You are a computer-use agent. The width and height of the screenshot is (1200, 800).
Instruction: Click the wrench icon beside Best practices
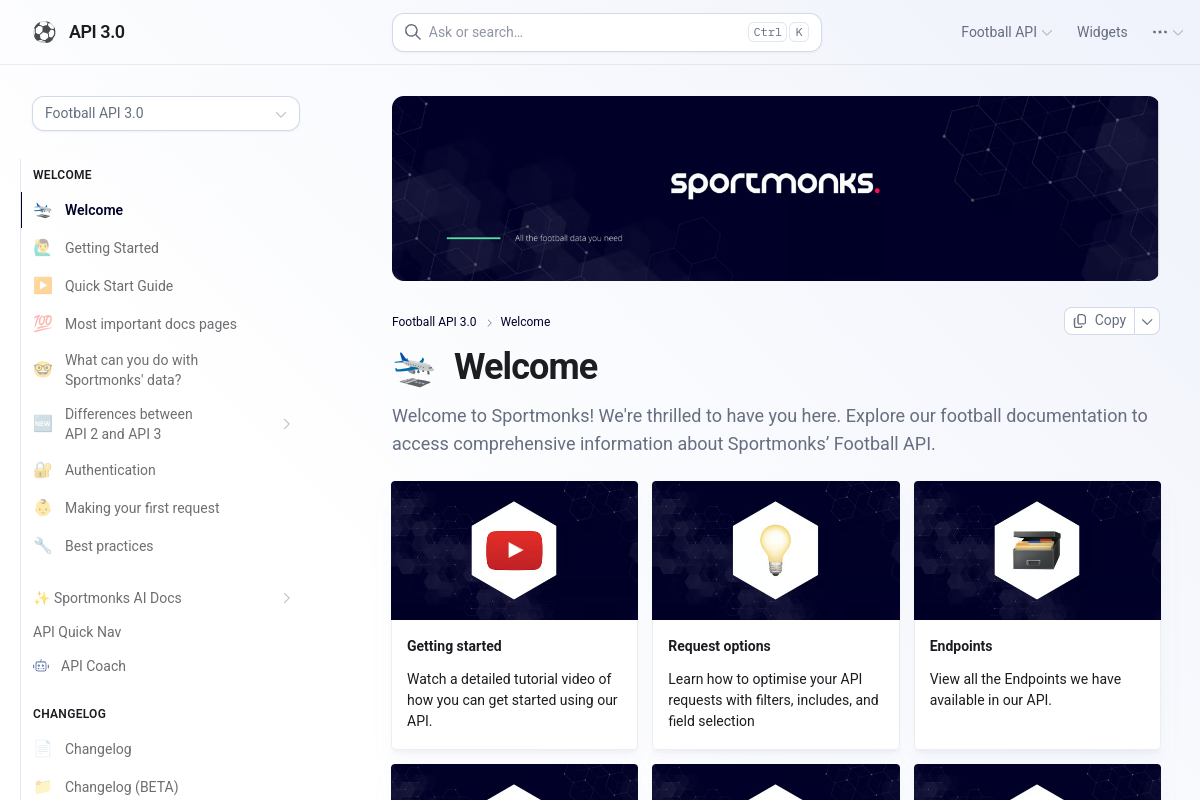click(x=42, y=546)
